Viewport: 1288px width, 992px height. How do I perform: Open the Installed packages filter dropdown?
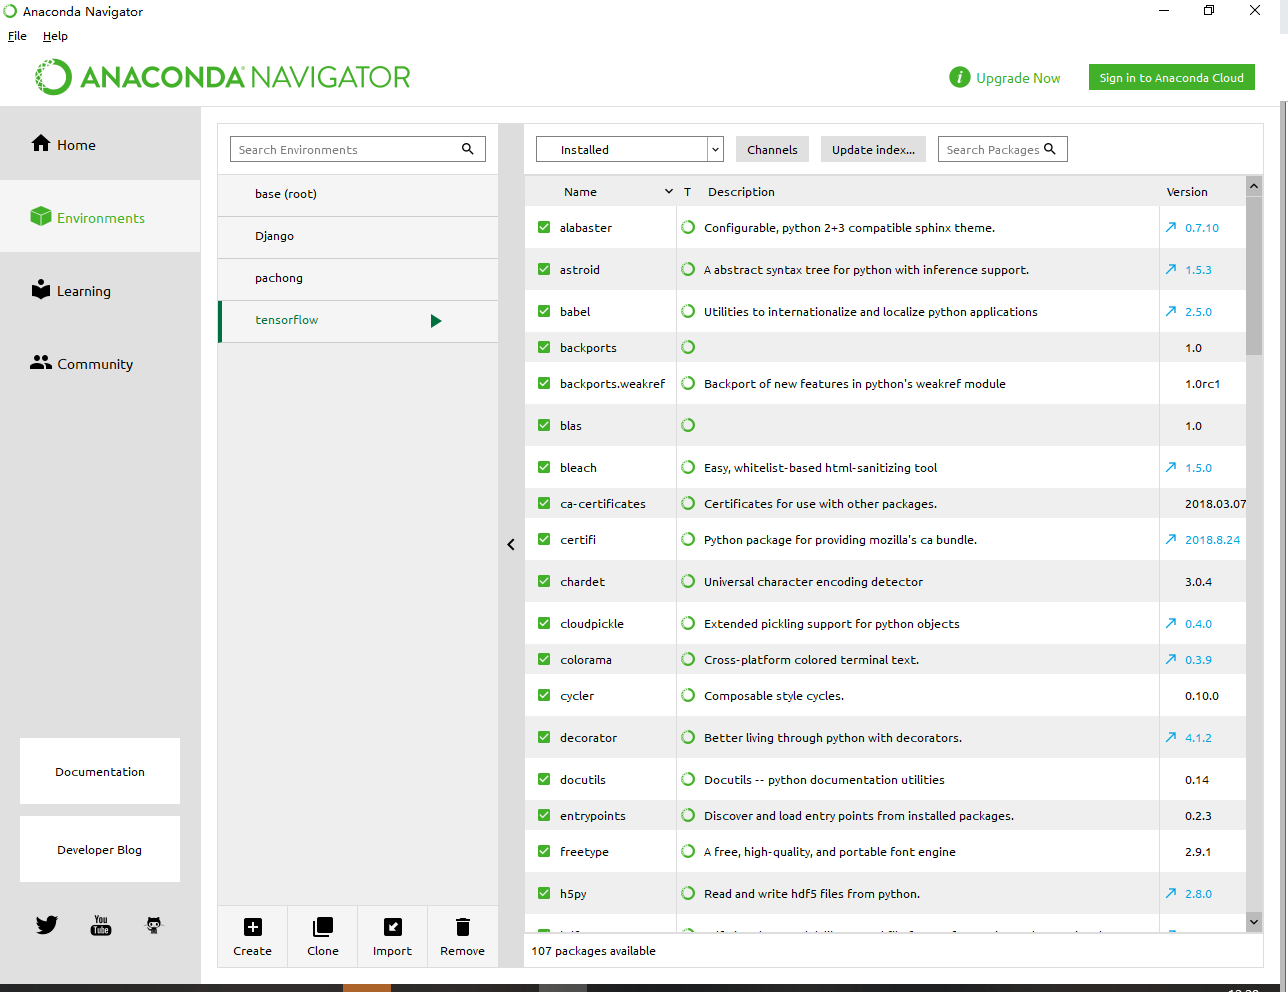click(630, 149)
